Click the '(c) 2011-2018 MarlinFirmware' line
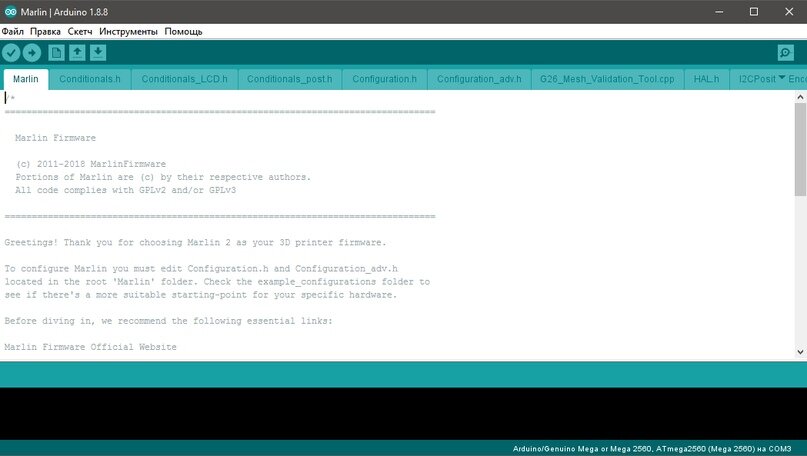 tap(91, 164)
